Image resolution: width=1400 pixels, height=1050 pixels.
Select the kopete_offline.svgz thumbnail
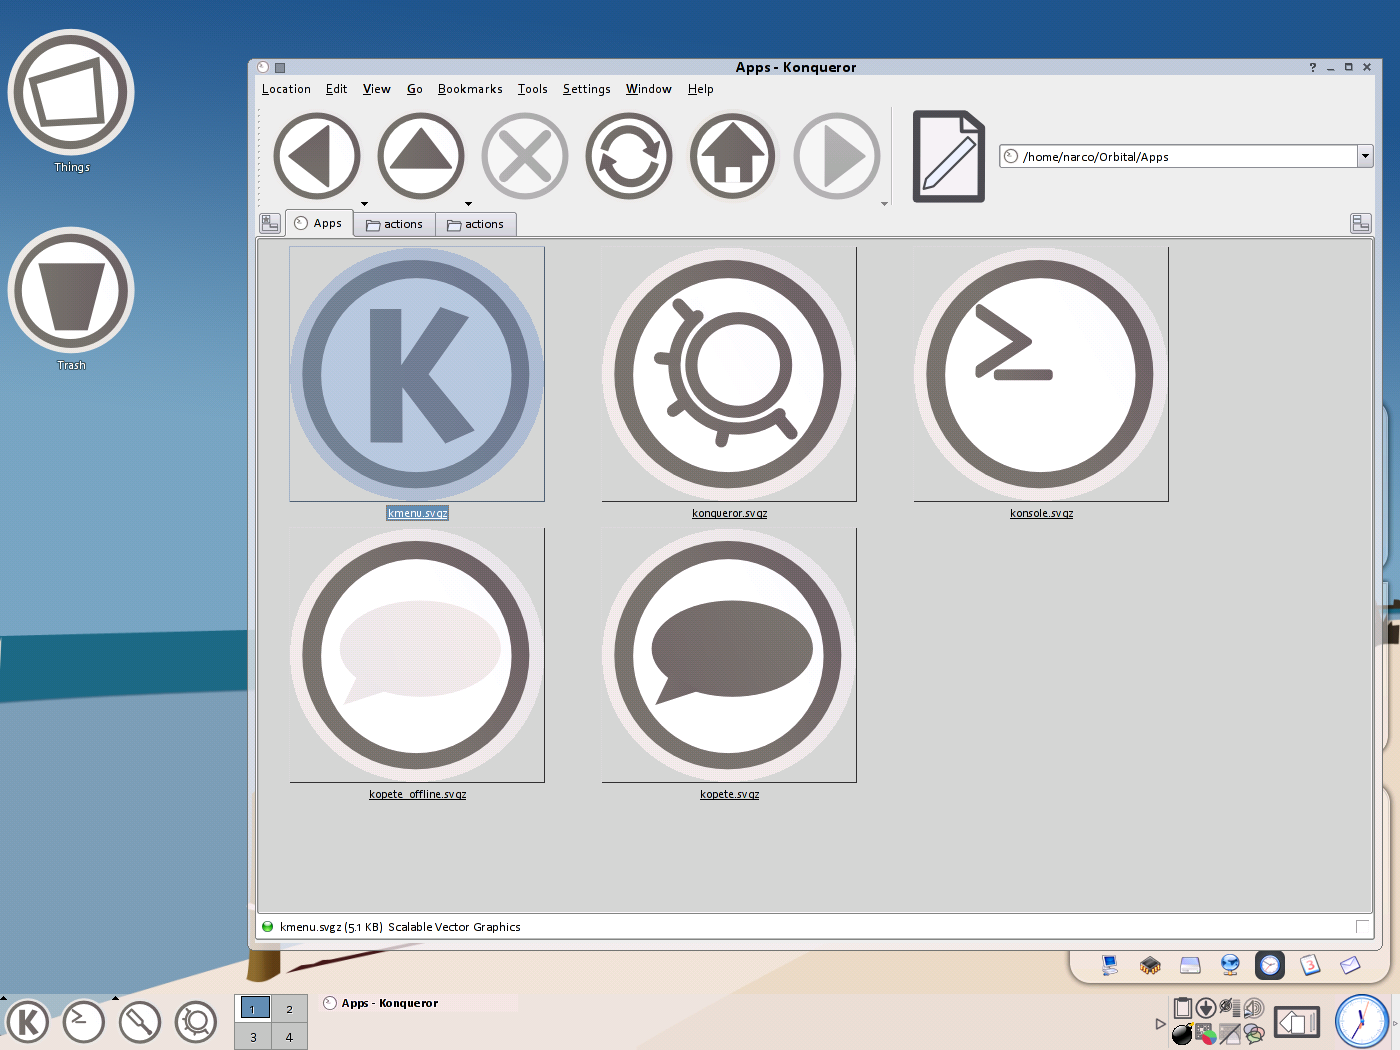tap(417, 655)
